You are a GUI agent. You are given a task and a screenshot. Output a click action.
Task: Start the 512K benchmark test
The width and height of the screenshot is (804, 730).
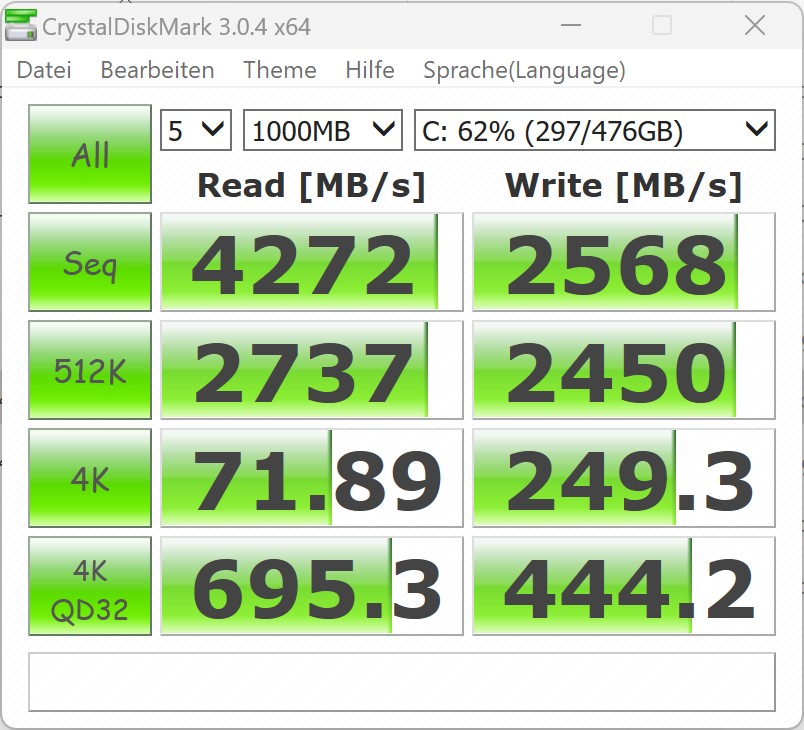click(90, 370)
